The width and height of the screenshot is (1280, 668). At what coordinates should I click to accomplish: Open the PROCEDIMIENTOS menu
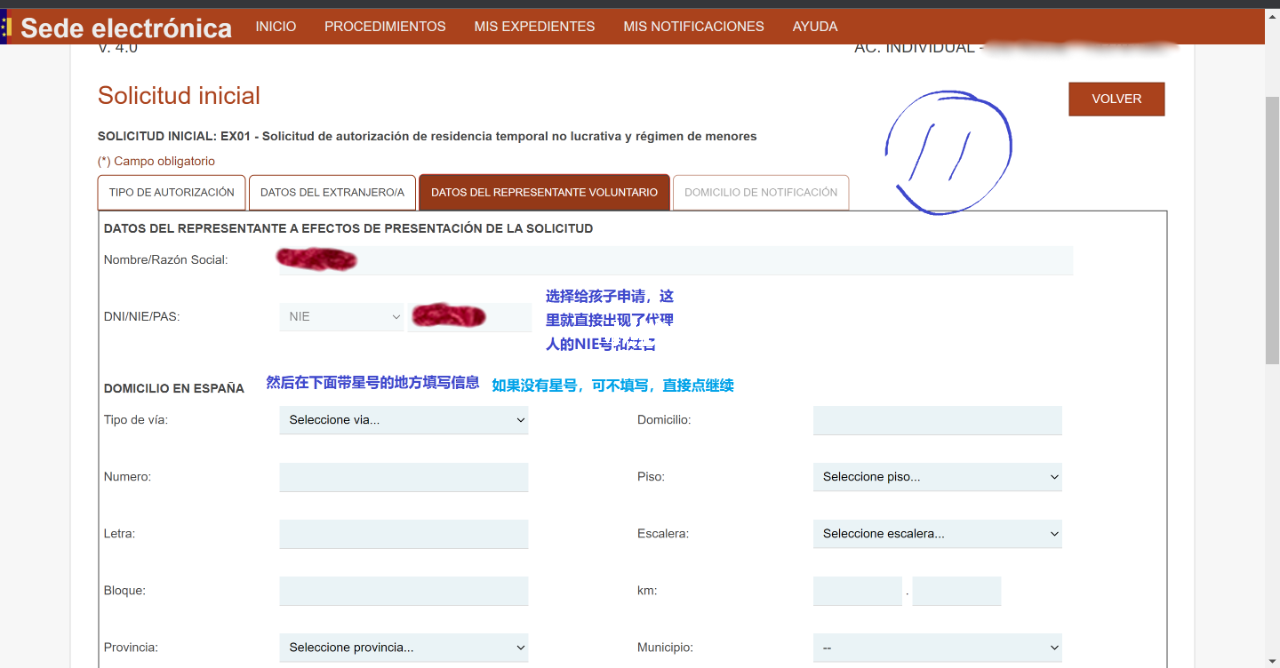(x=385, y=27)
